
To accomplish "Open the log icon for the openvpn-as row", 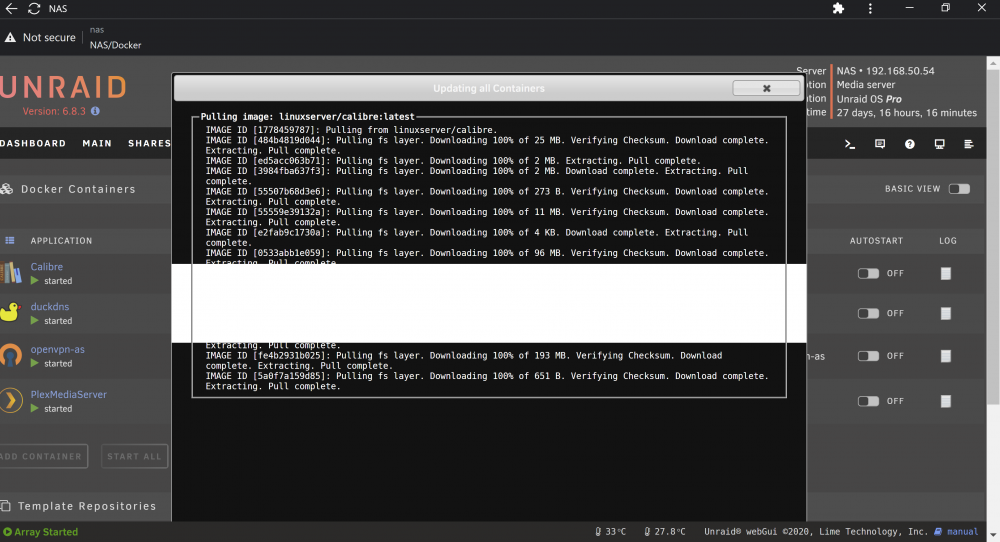I will pos(946,356).
